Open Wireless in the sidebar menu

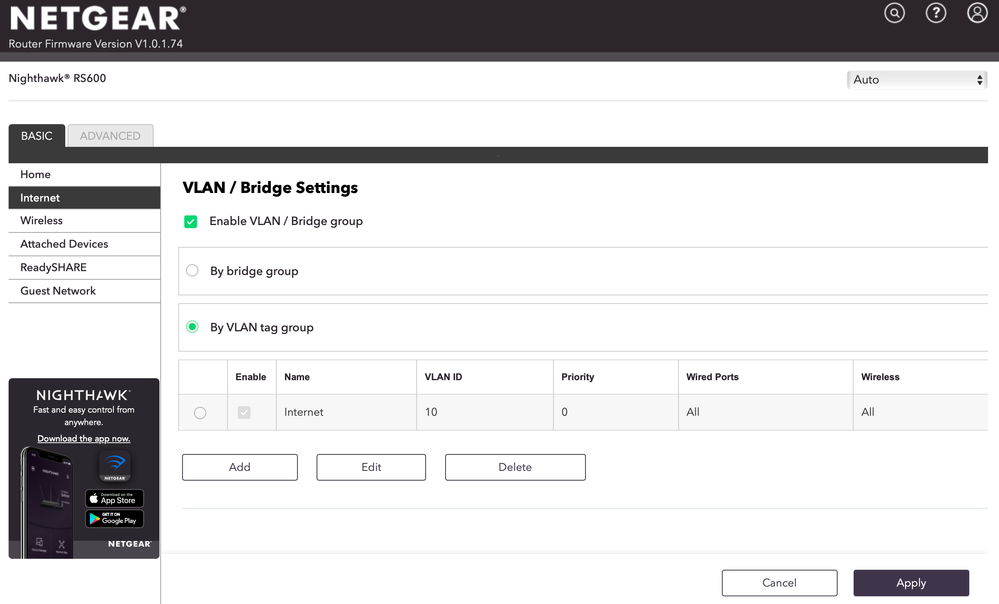pos(42,221)
